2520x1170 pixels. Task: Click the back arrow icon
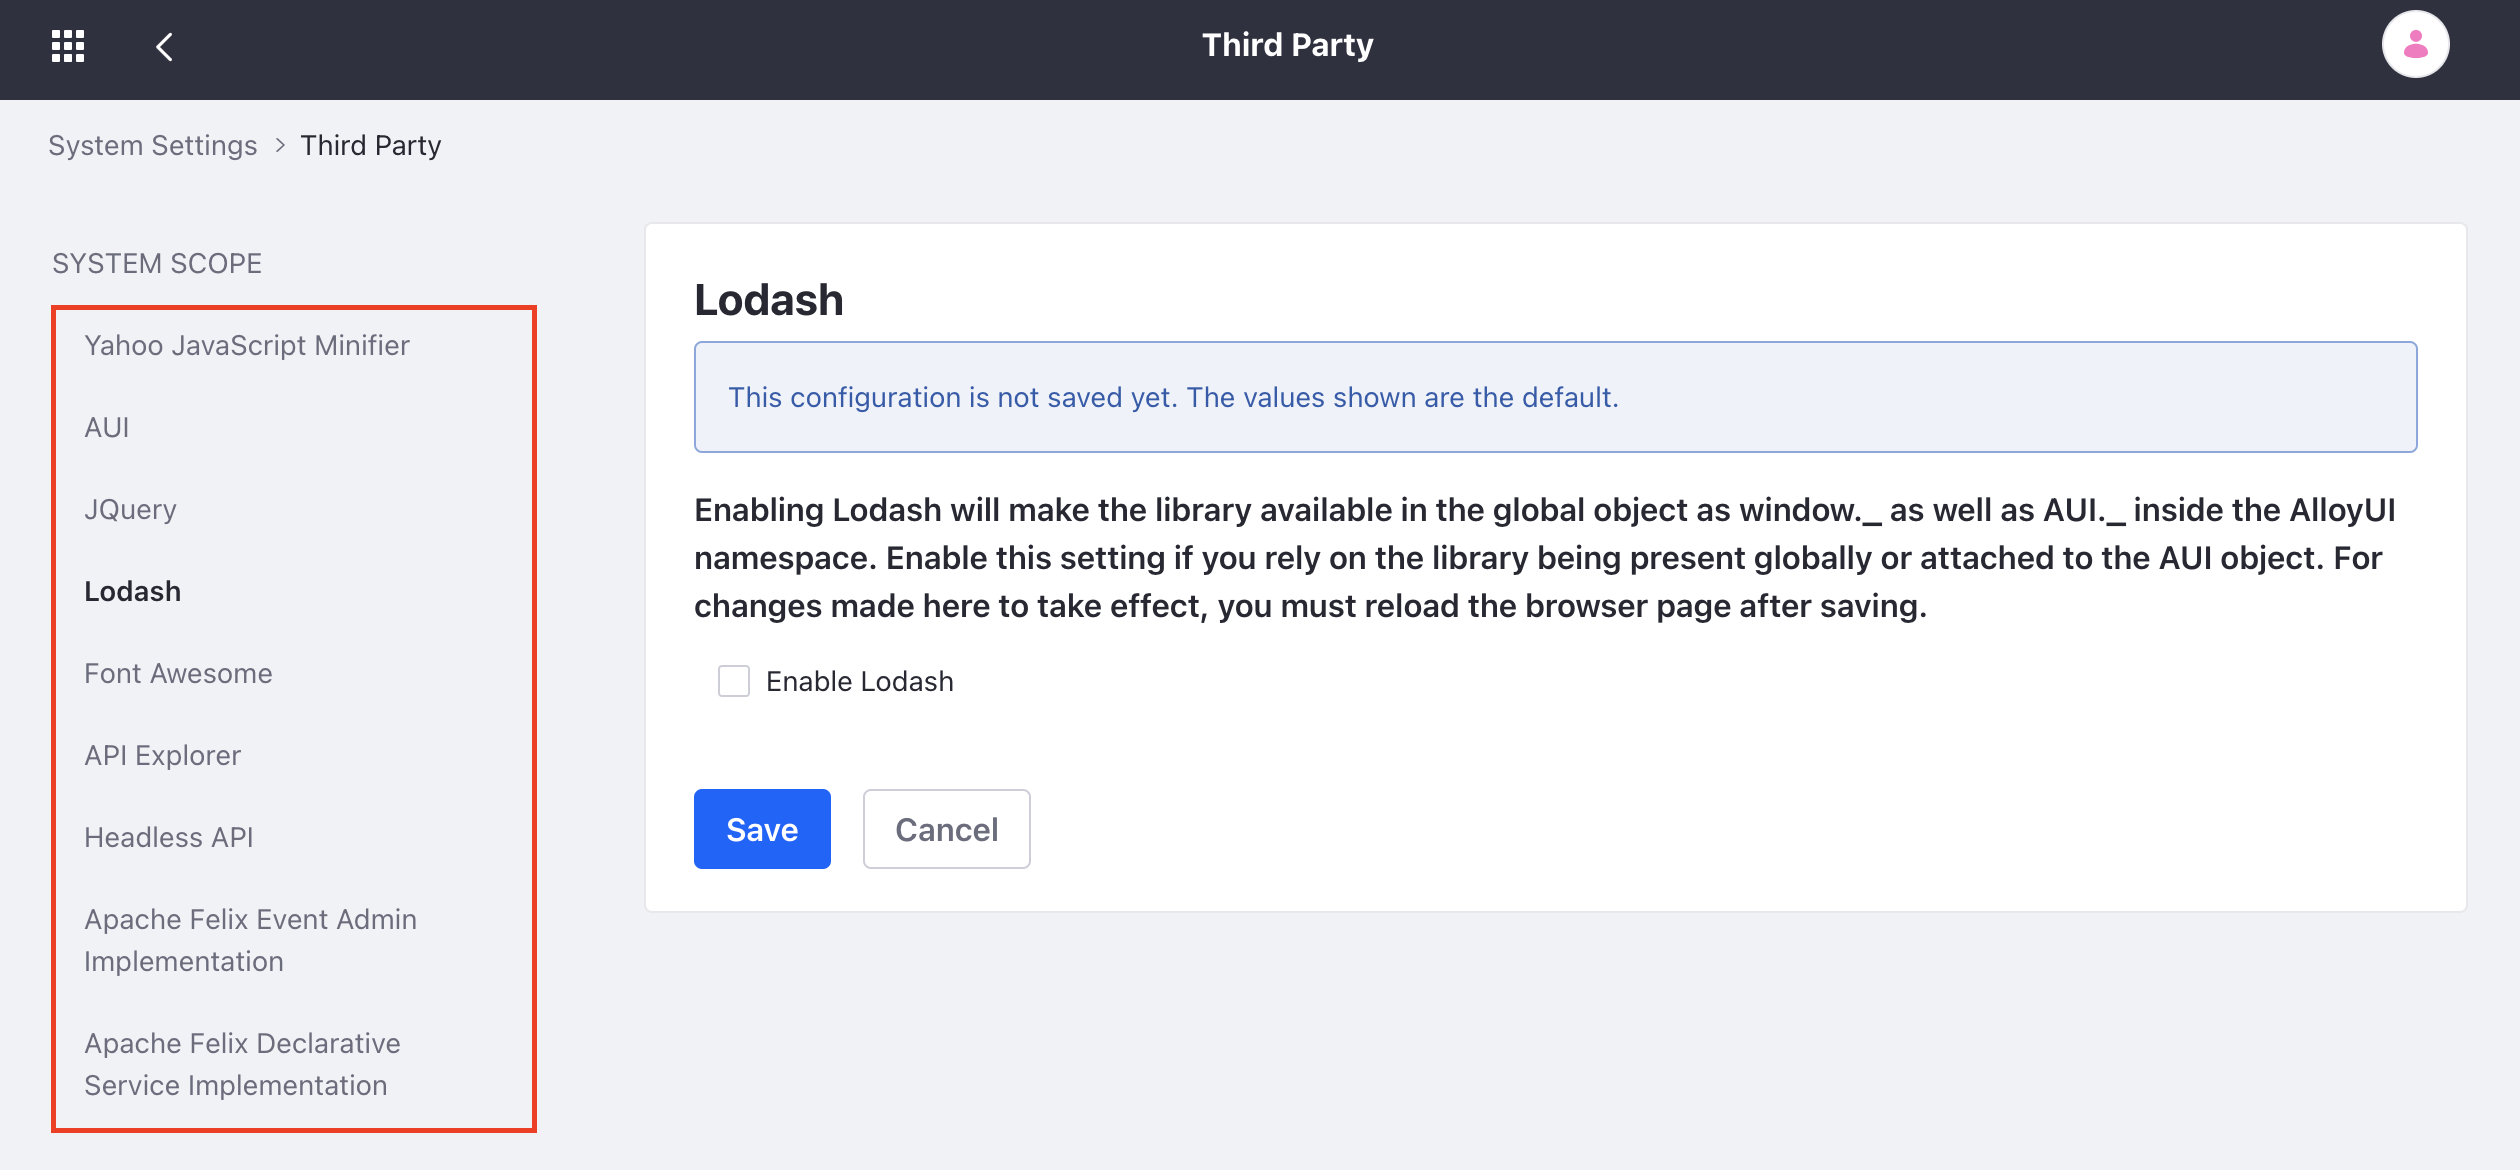click(165, 46)
